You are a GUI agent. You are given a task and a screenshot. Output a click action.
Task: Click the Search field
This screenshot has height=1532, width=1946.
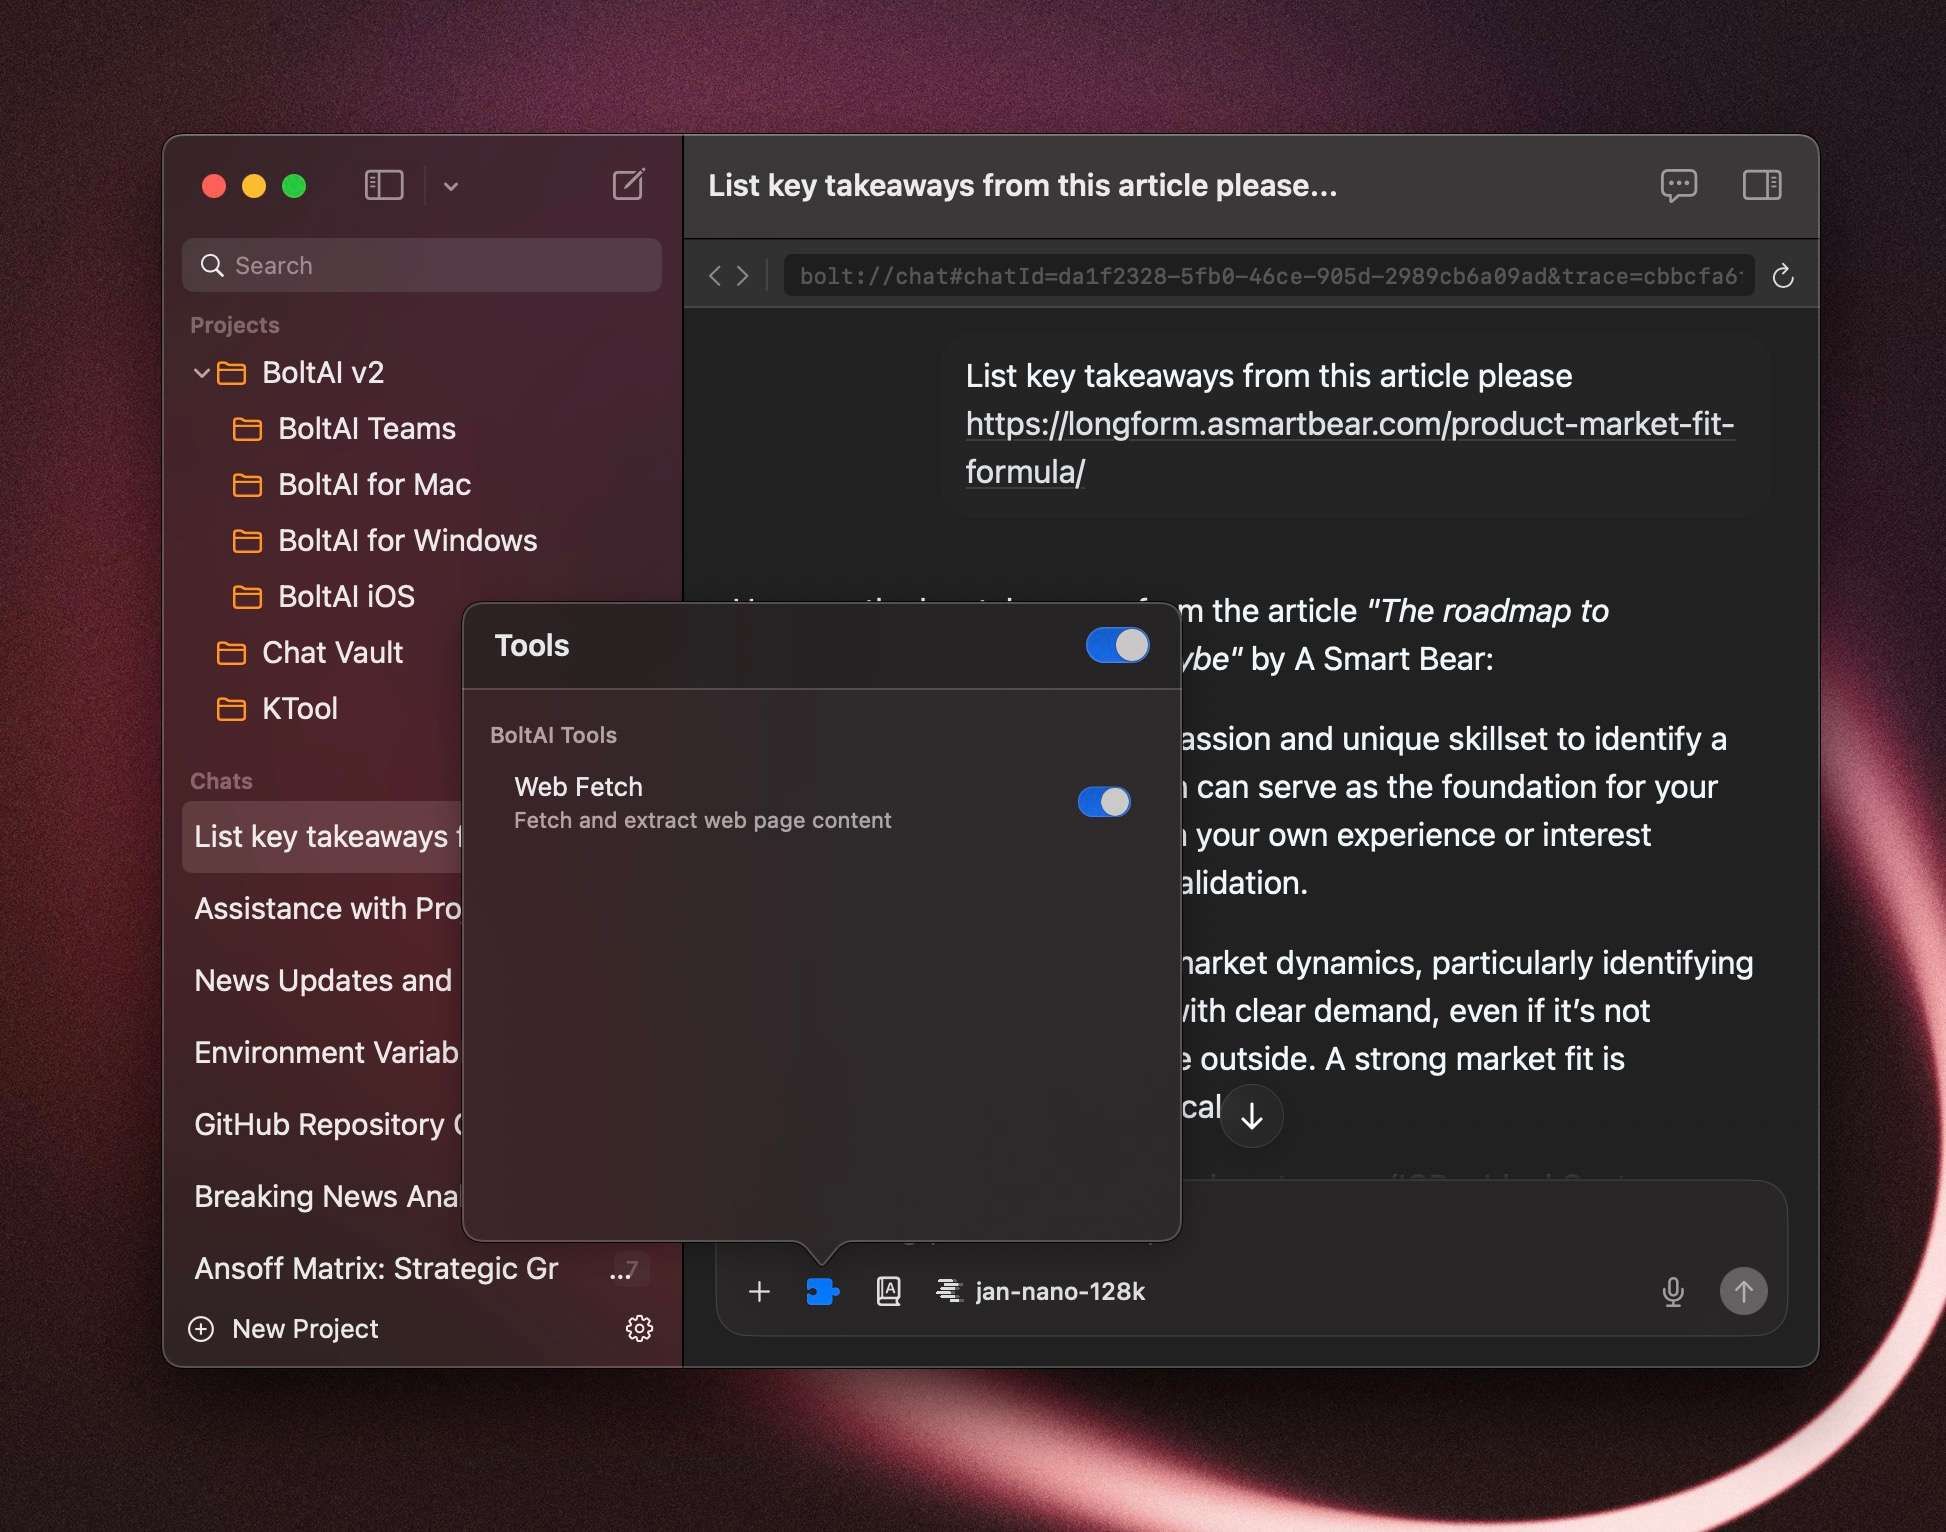(x=422, y=265)
